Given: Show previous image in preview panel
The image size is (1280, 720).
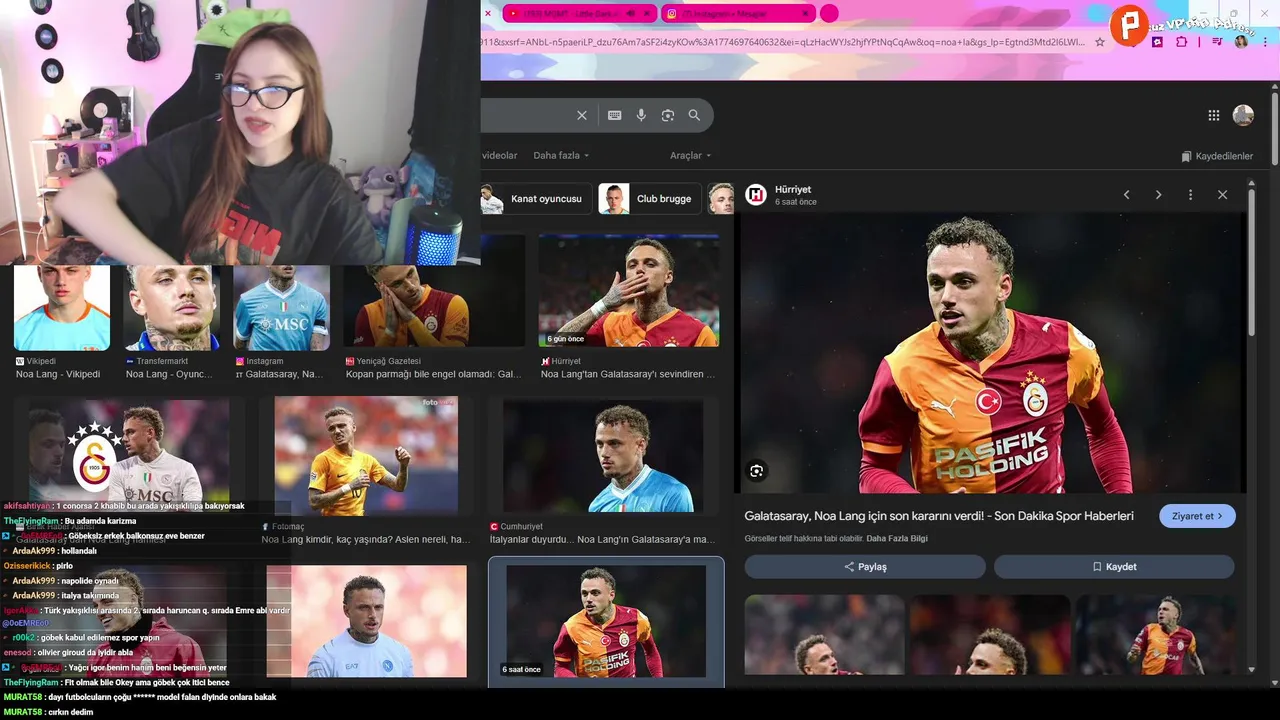Looking at the screenshot, I should (x=1126, y=195).
